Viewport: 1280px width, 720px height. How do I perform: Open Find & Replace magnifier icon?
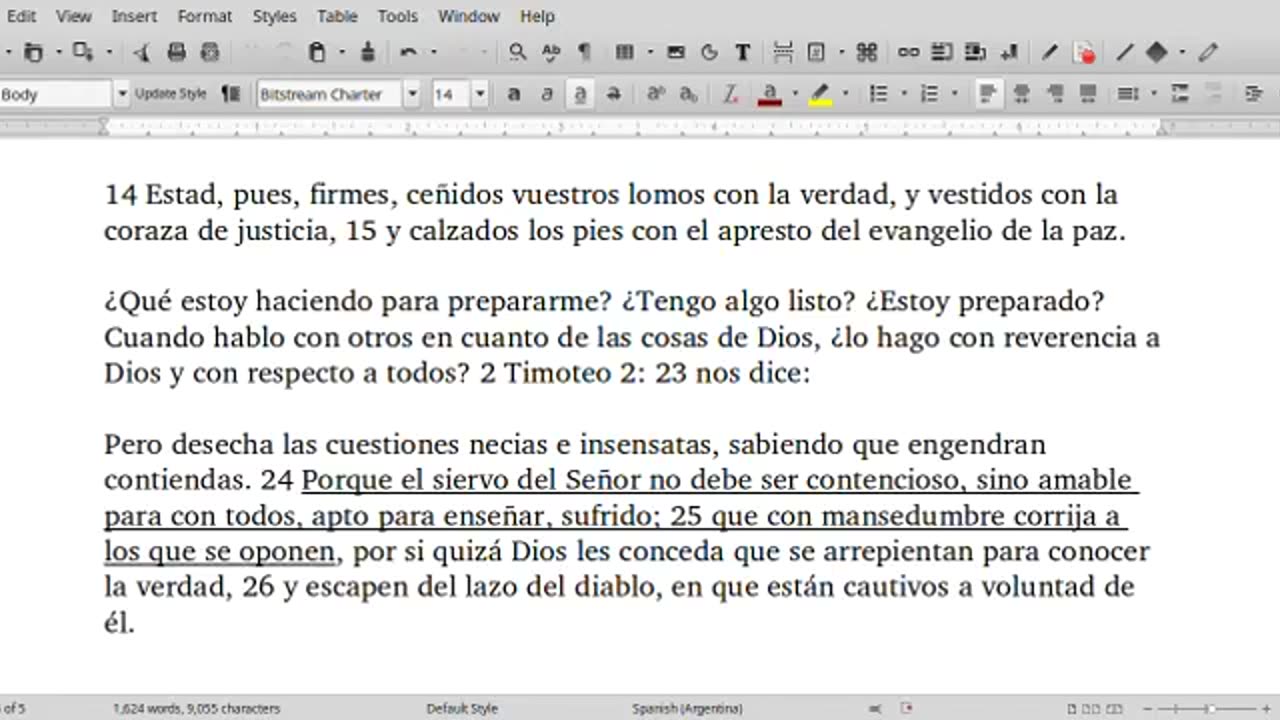(x=517, y=53)
